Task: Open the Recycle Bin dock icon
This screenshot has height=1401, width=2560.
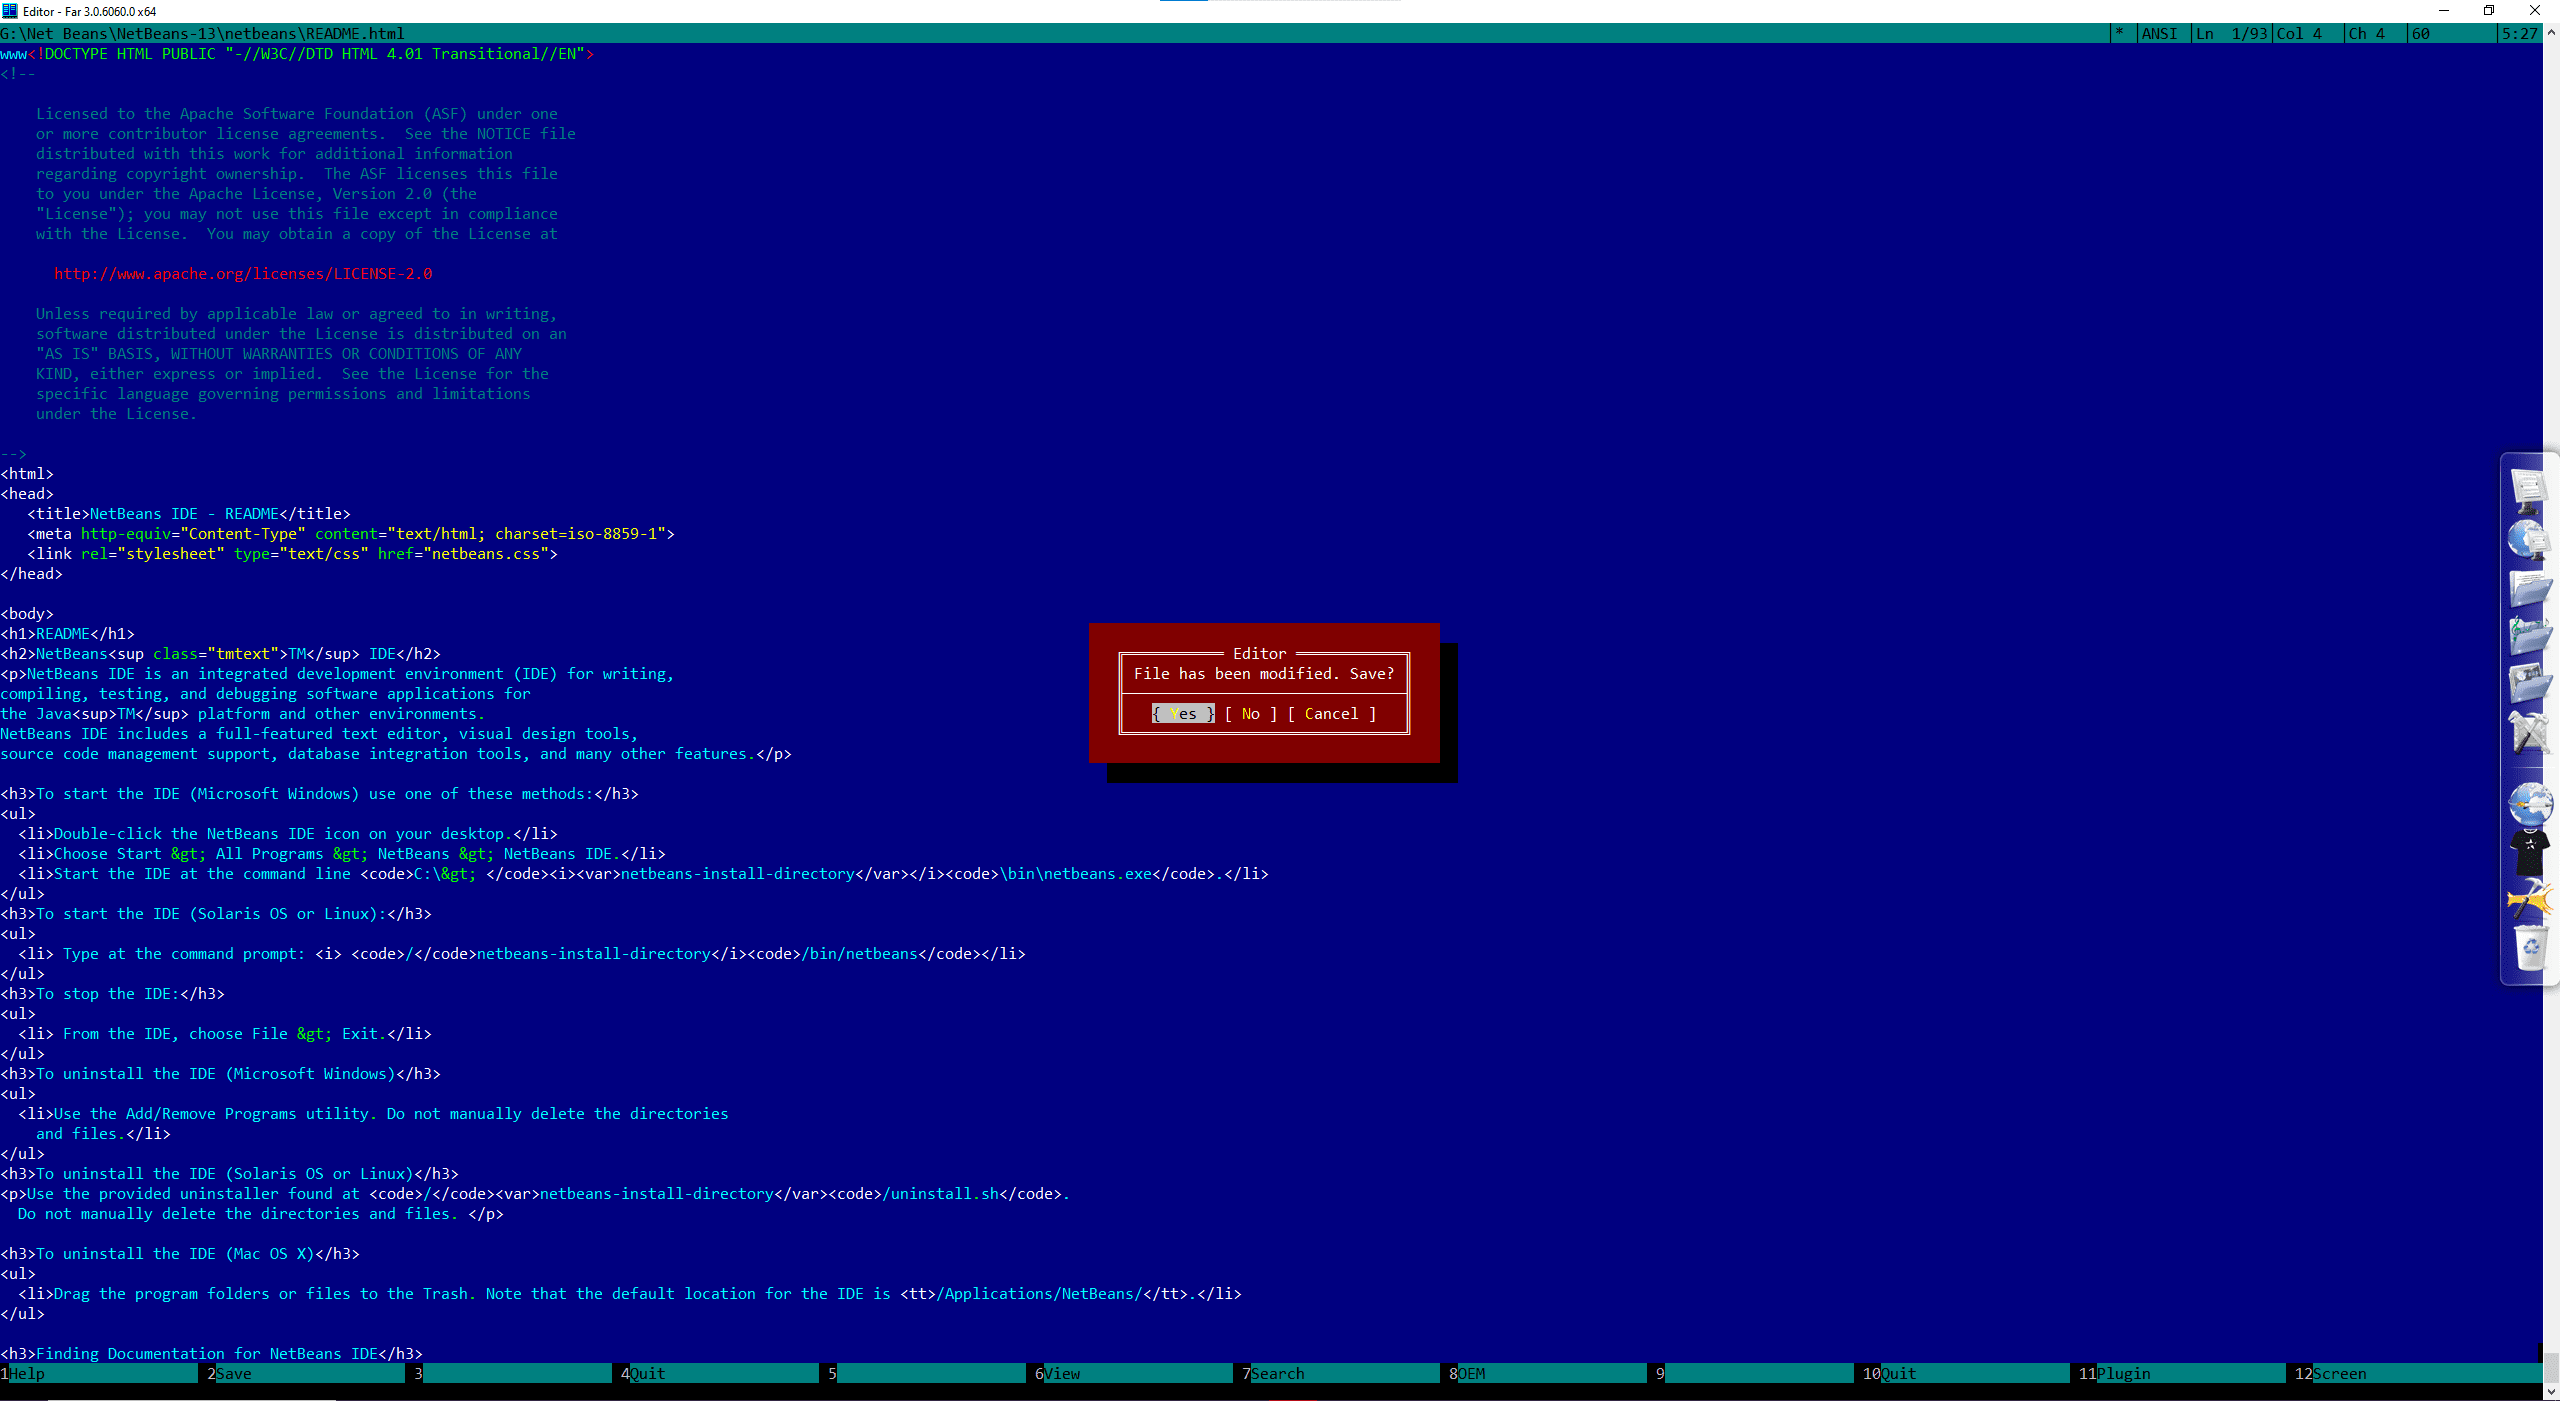Action: pos(2530,947)
